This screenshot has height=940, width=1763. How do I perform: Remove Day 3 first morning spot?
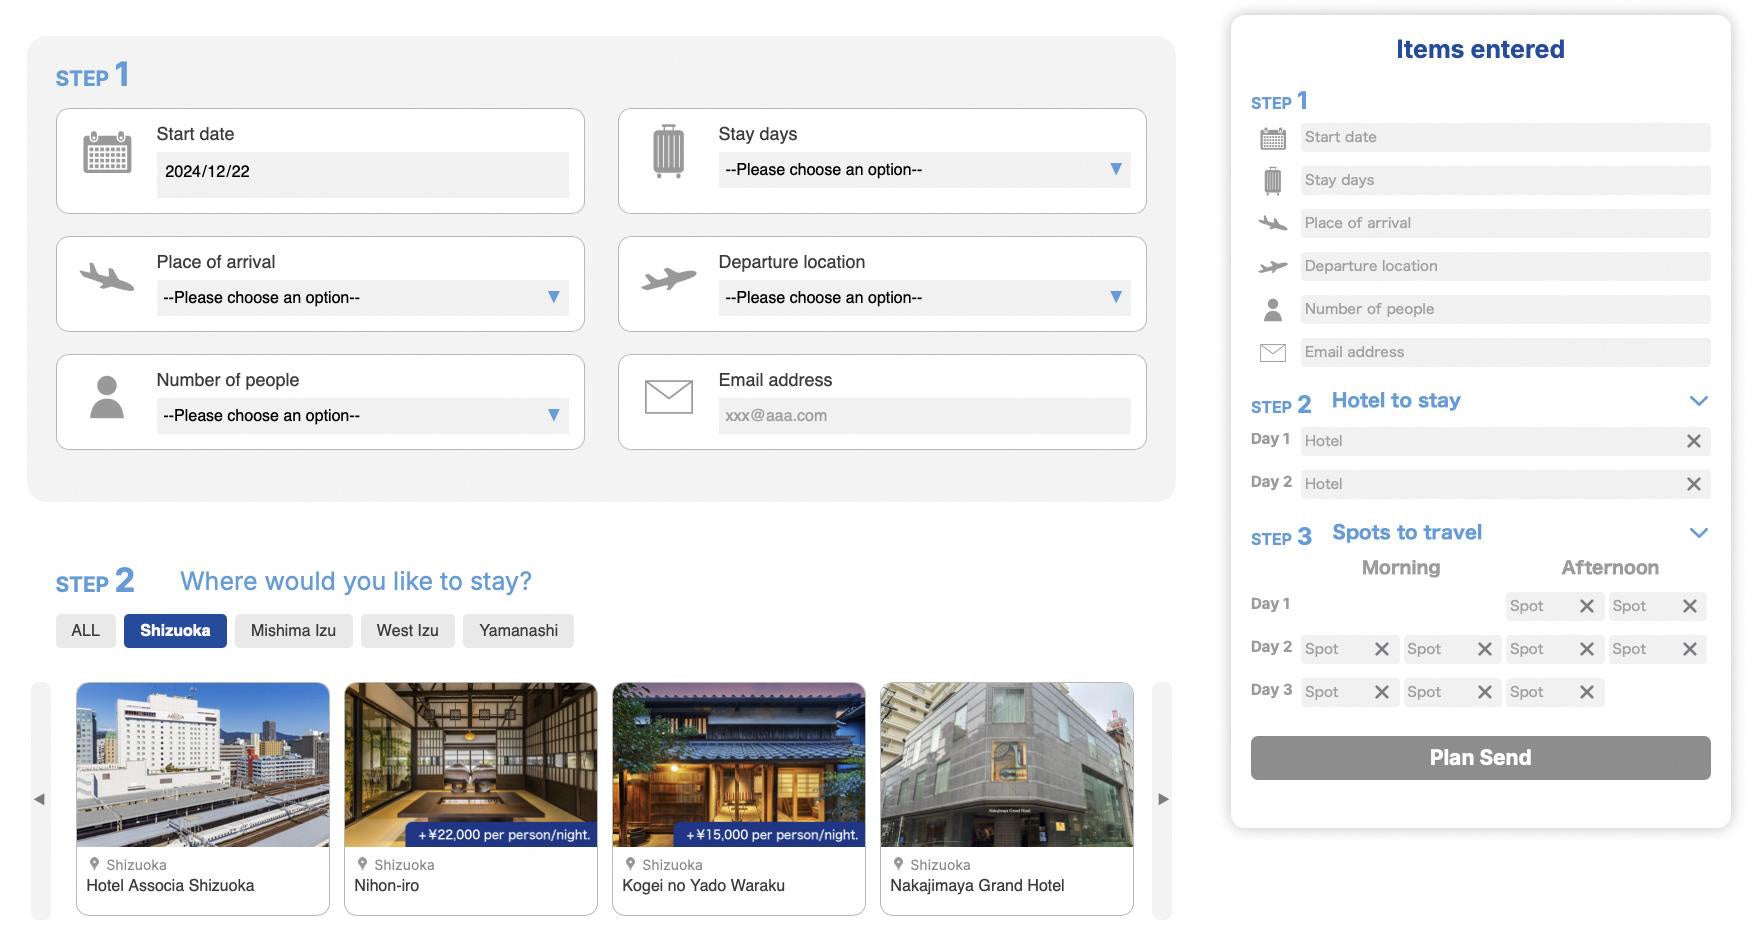point(1381,692)
